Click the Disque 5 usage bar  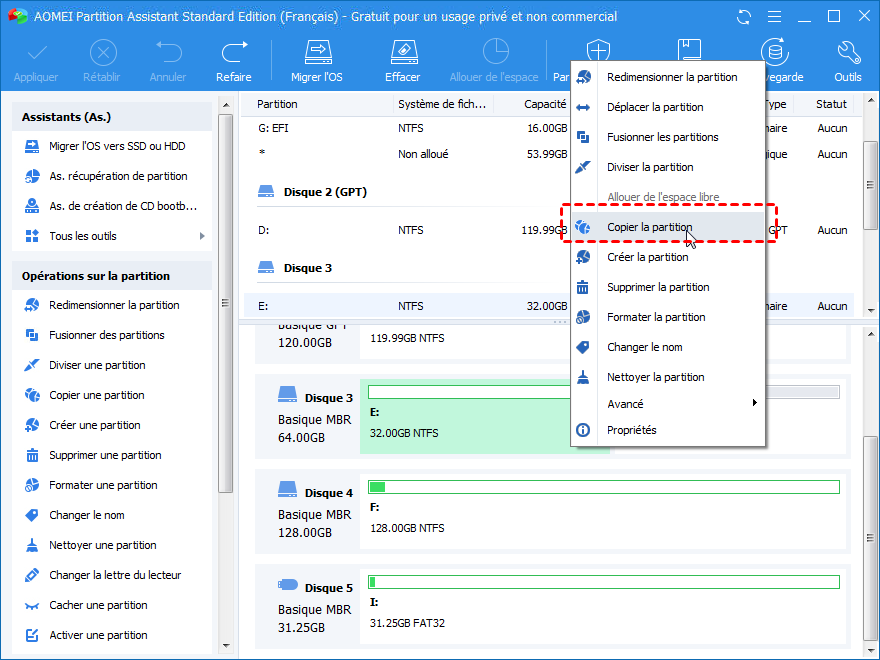[x=604, y=582]
